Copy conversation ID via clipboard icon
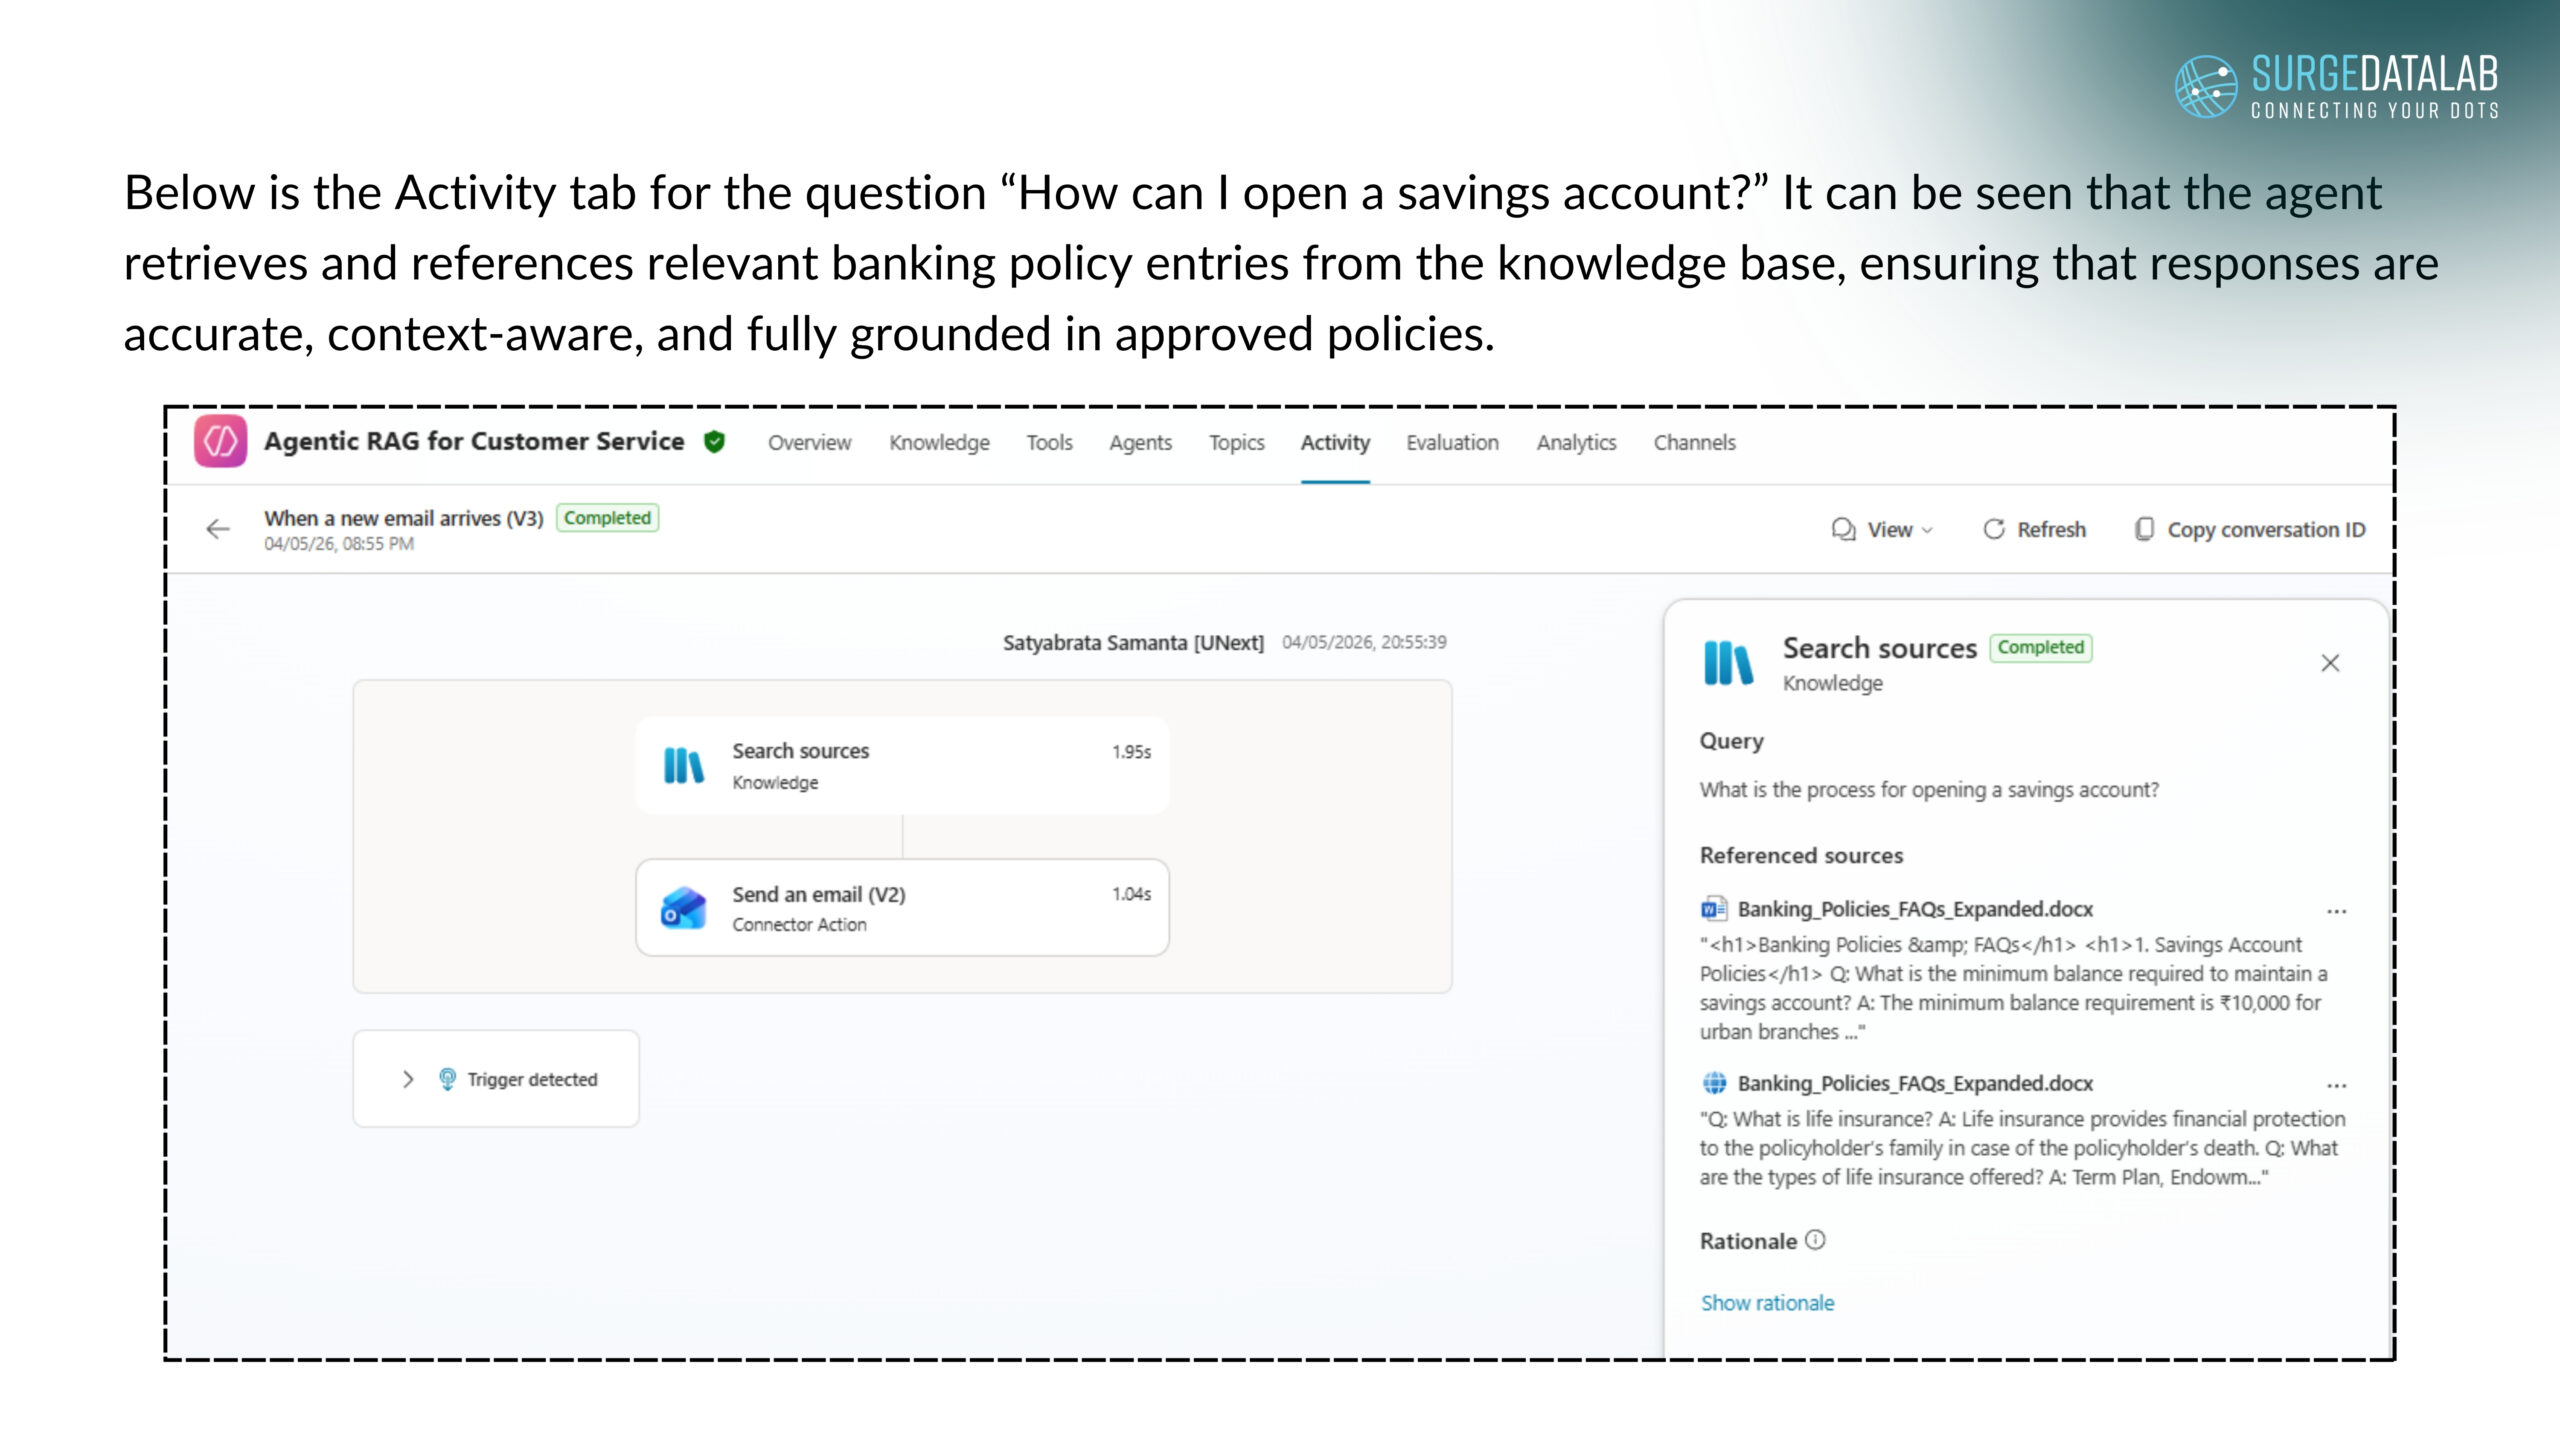 coord(2144,529)
